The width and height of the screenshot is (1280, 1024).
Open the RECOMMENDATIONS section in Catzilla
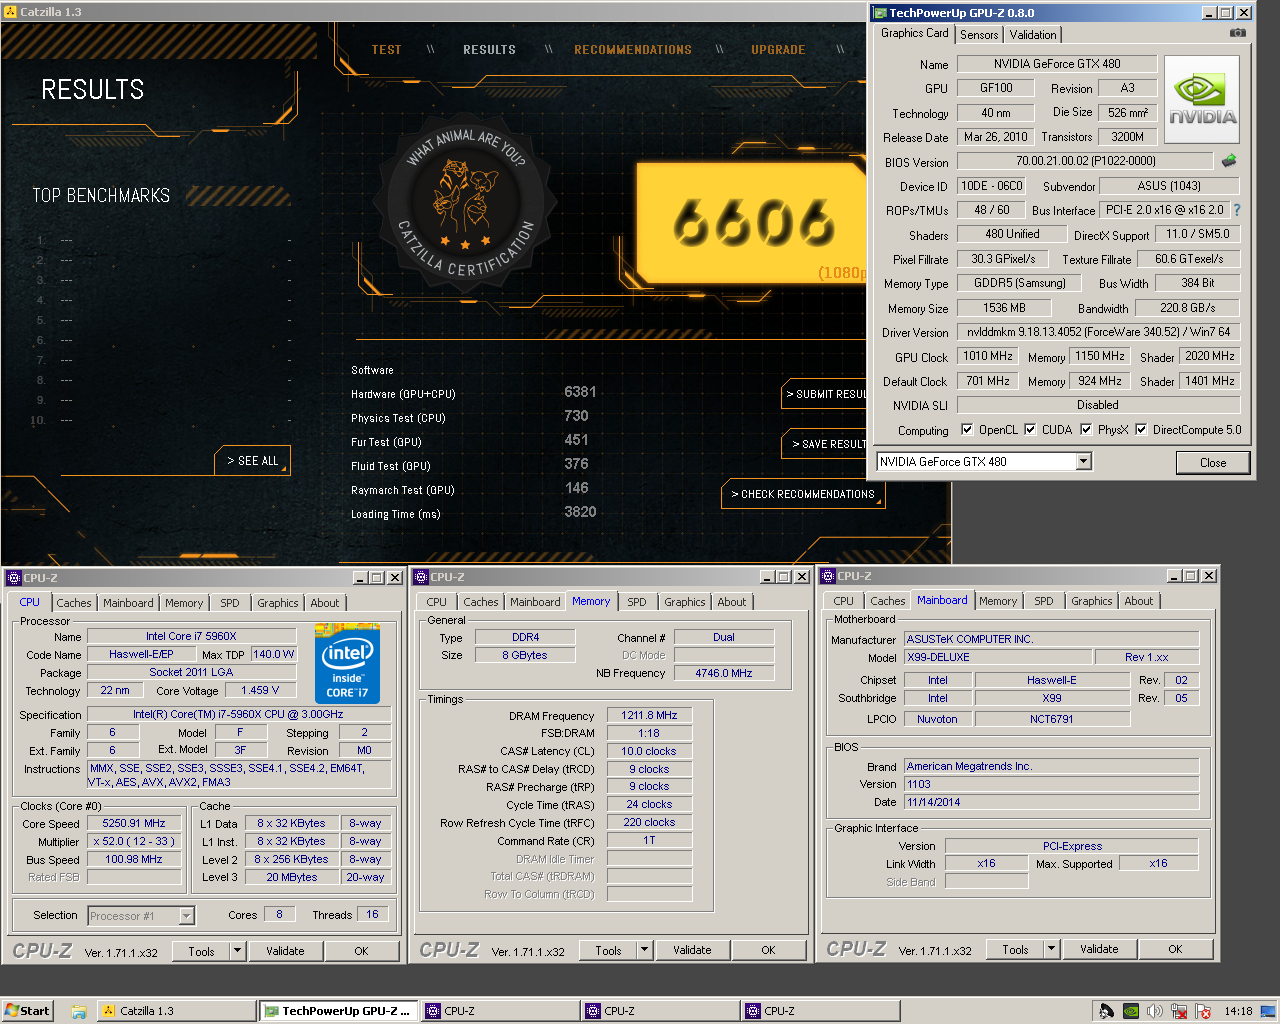633,49
